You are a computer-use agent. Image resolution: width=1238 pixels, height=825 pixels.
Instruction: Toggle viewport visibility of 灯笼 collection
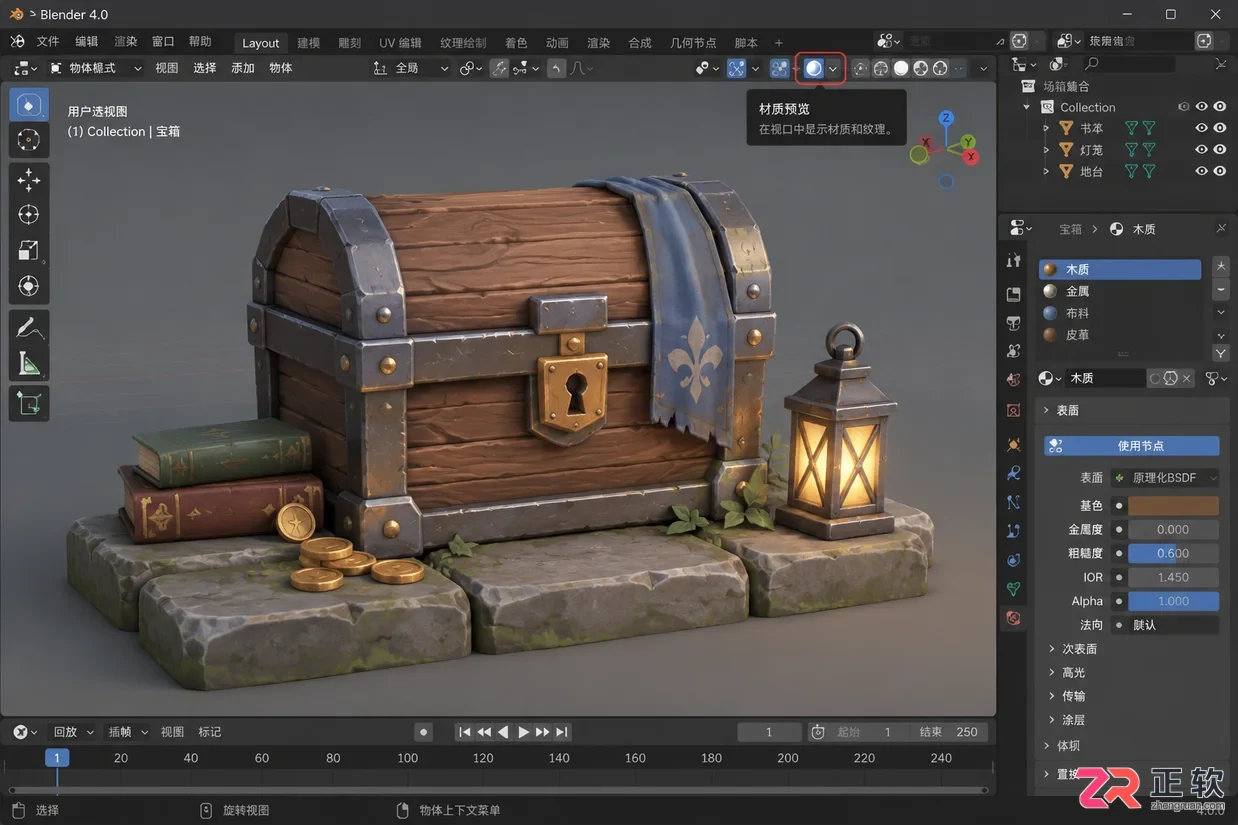coord(1202,150)
